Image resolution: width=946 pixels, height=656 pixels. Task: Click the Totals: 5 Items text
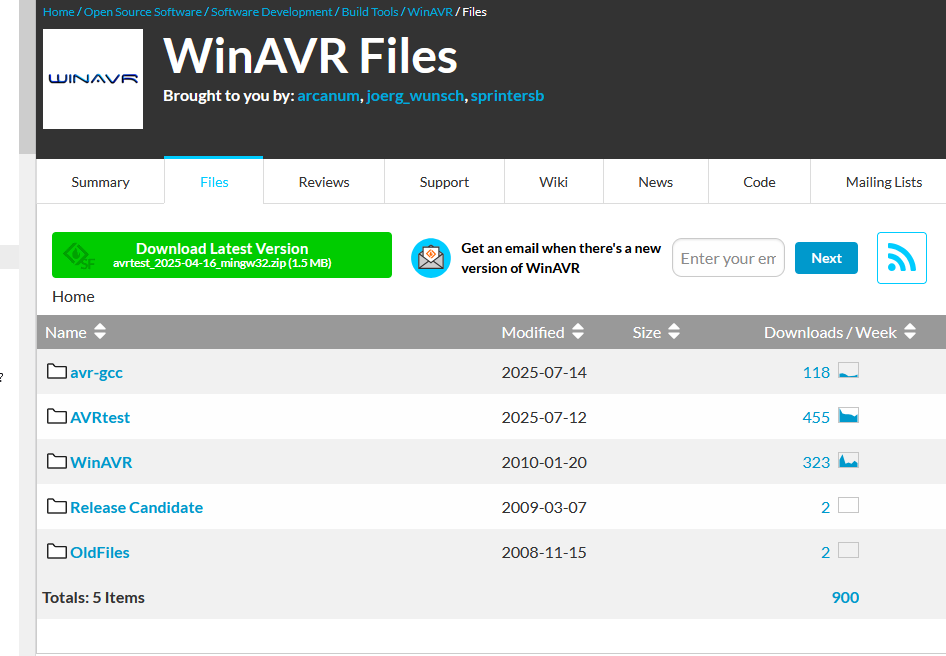point(94,597)
